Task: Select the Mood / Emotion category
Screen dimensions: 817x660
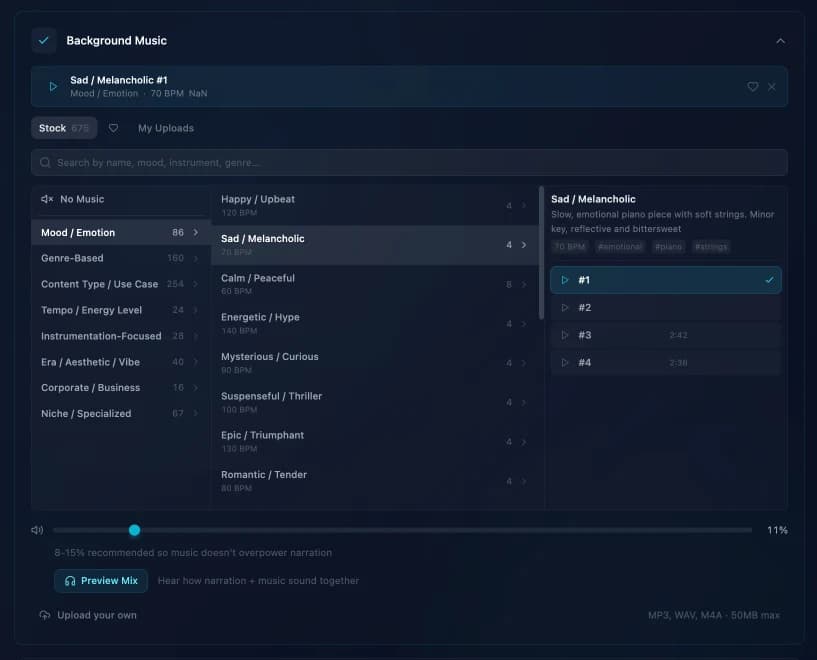Action: pyautogui.click(x=121, y=232)
